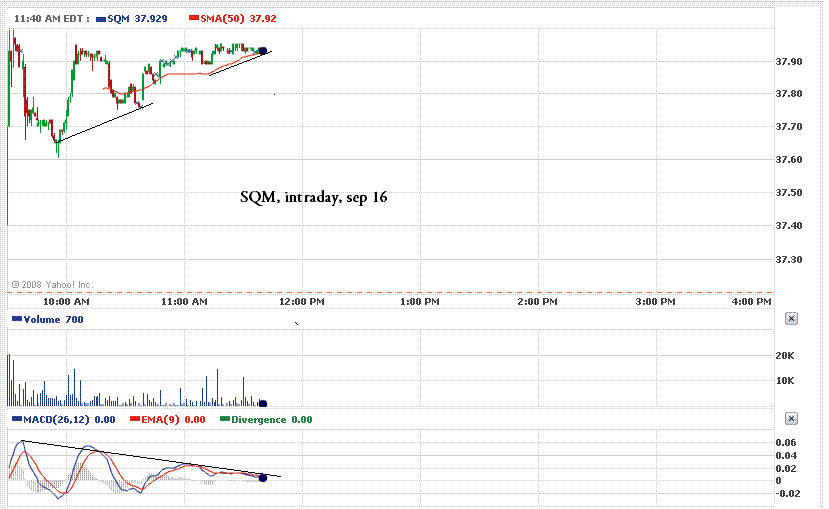Click the 37.40 price axis label
Screen dimensions: 829x509
click(789, 226)
